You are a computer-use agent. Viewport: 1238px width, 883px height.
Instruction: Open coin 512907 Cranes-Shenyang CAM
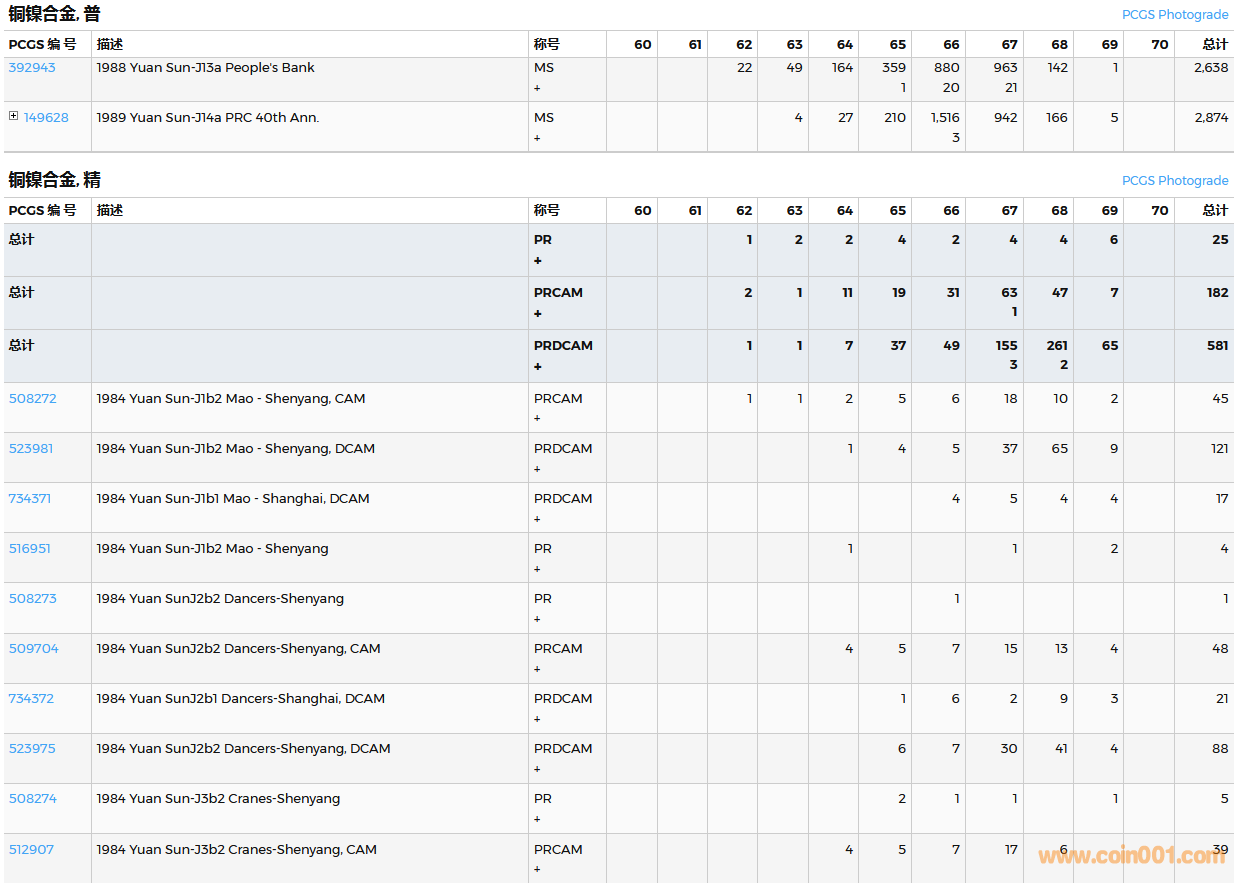pyautogui.click(x=31, y=850)
